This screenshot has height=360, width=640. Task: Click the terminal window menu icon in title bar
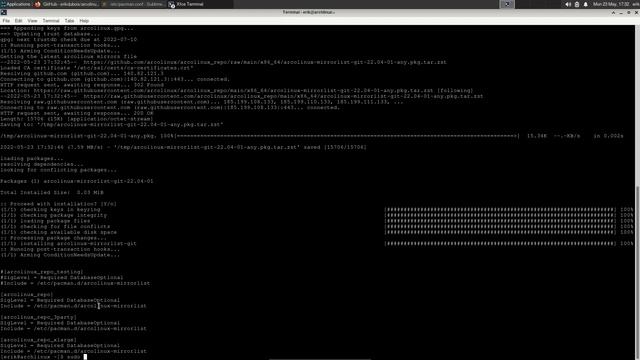(4, 13)
